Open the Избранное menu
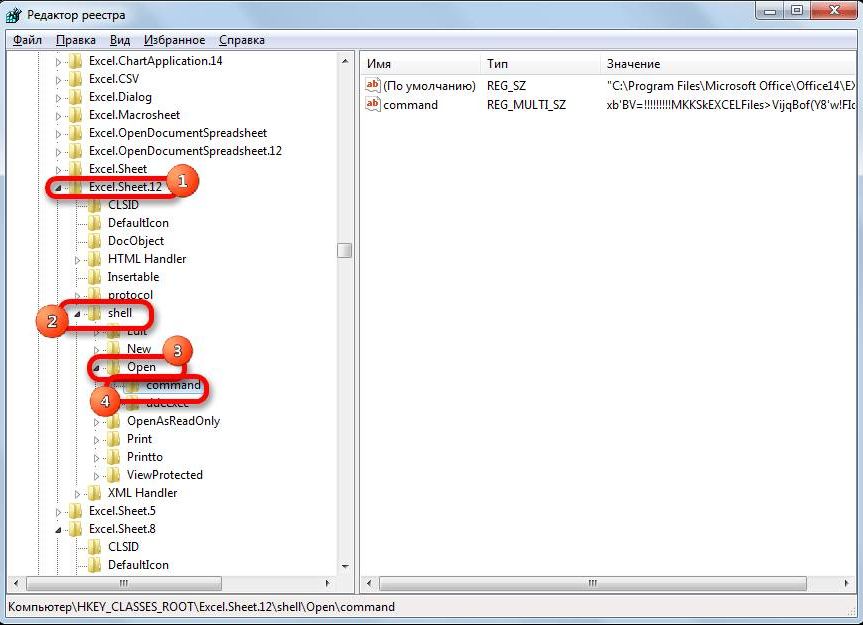Image resolution: width=863 pixels, height=625 pixels. point(174,40)
